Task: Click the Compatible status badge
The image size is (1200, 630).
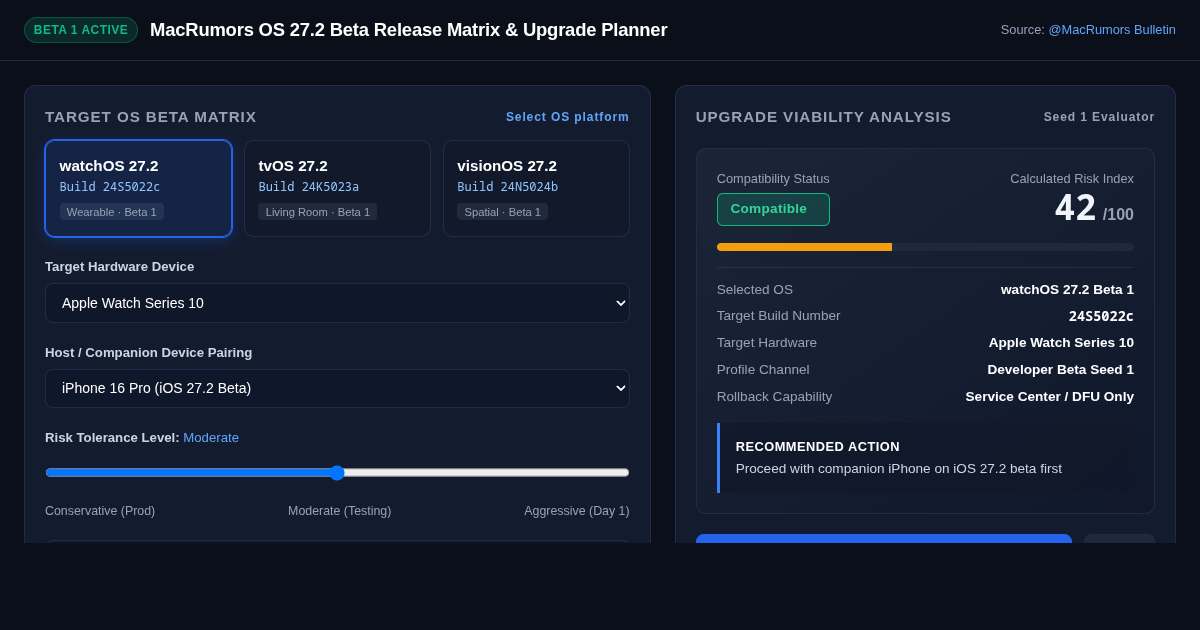Action: 773,209
